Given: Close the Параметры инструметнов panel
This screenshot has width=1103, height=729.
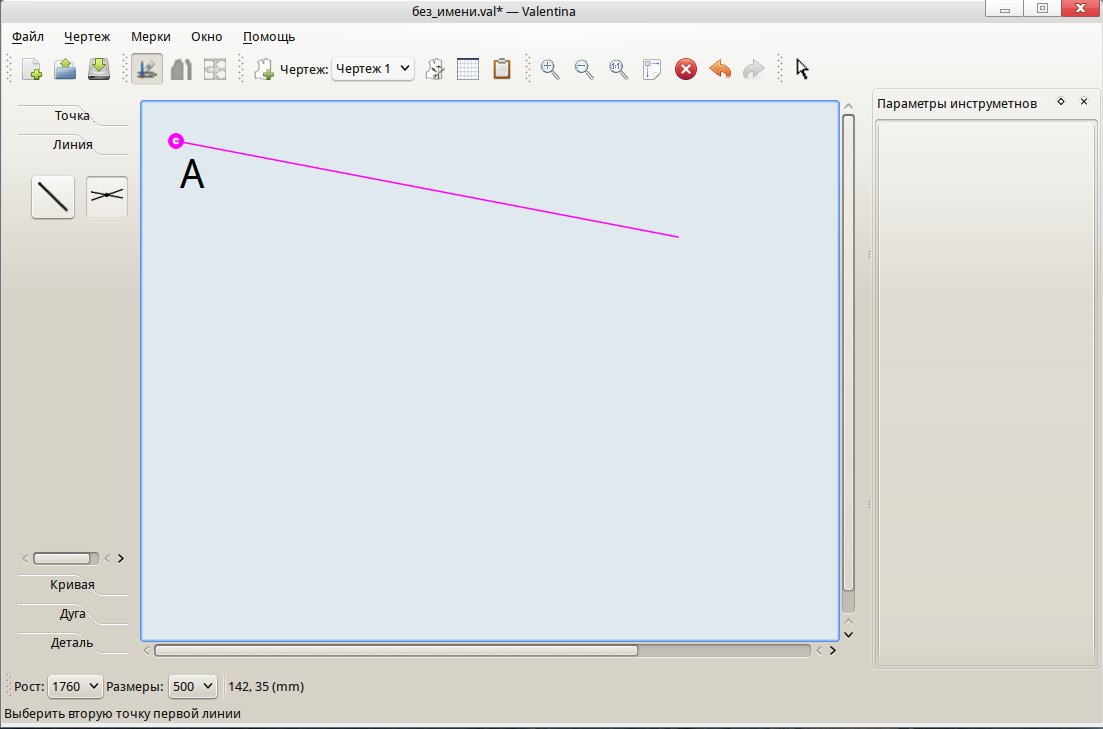Looking at the screenshot, I should point(1084,102).
